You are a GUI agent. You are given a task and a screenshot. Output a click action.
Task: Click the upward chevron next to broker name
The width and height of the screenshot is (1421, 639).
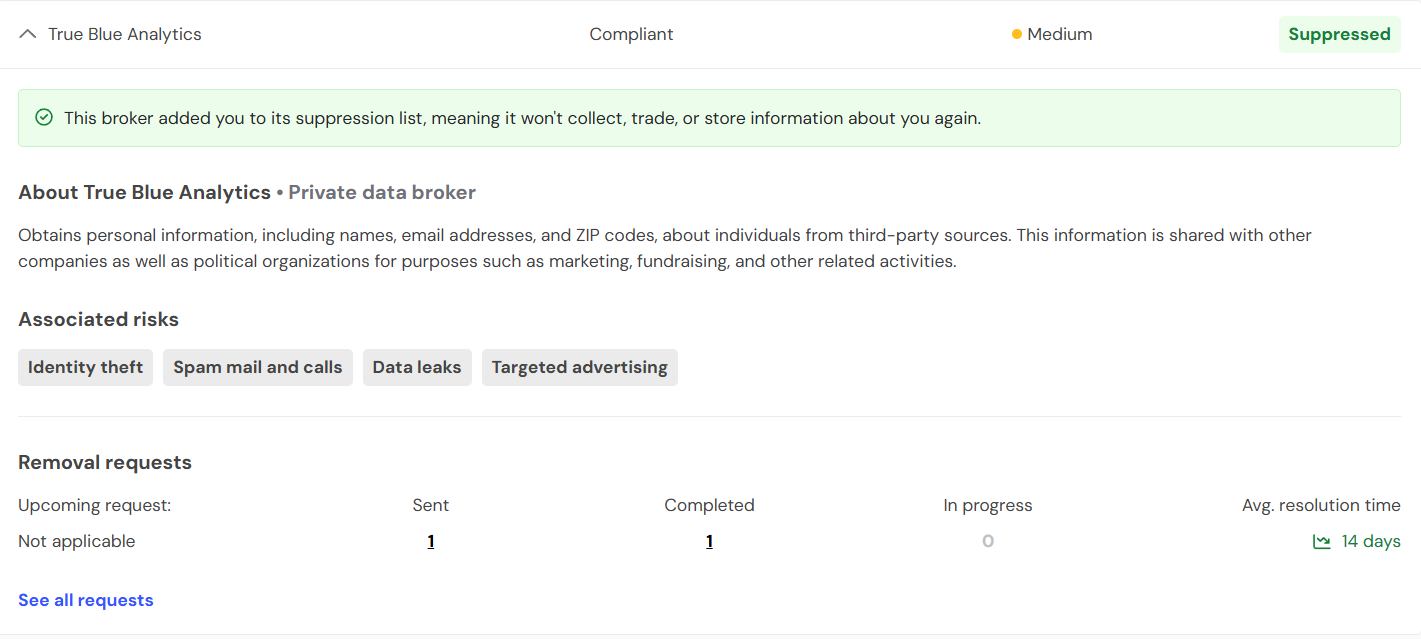click(x=27, y=33)
